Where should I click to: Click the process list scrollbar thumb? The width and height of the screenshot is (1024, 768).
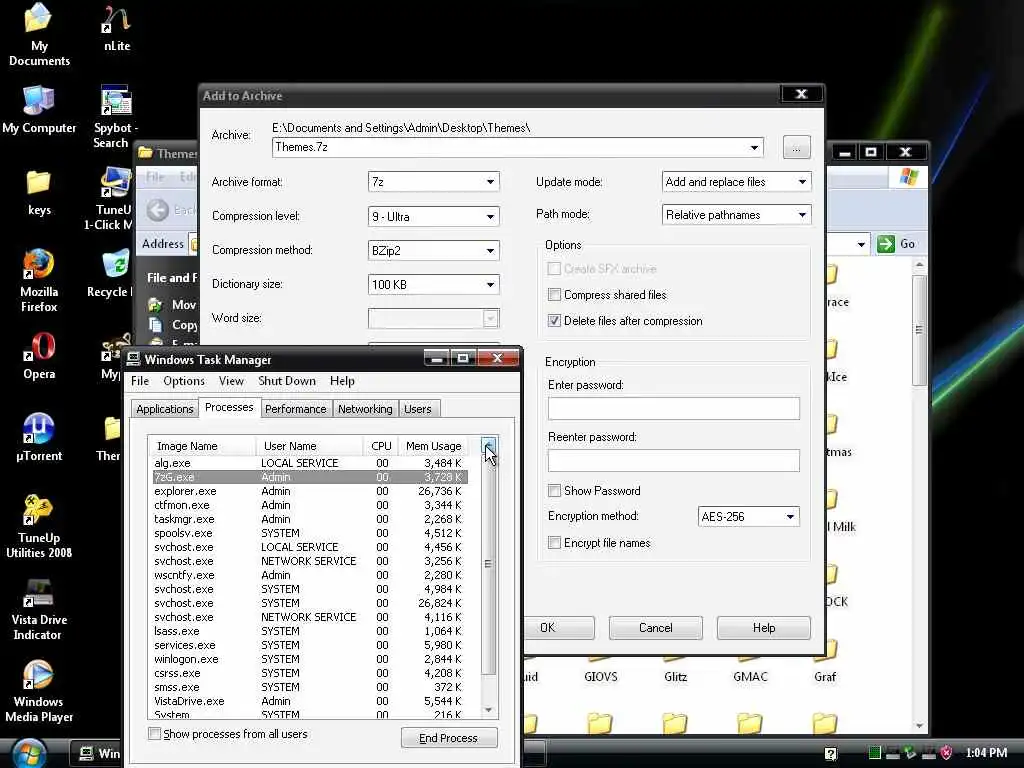[x=488, y=563]
